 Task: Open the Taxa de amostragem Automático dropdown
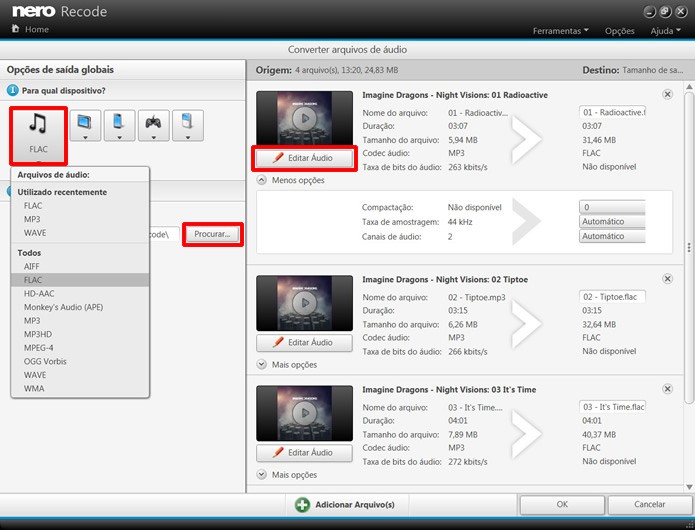[x=612, y=222]
